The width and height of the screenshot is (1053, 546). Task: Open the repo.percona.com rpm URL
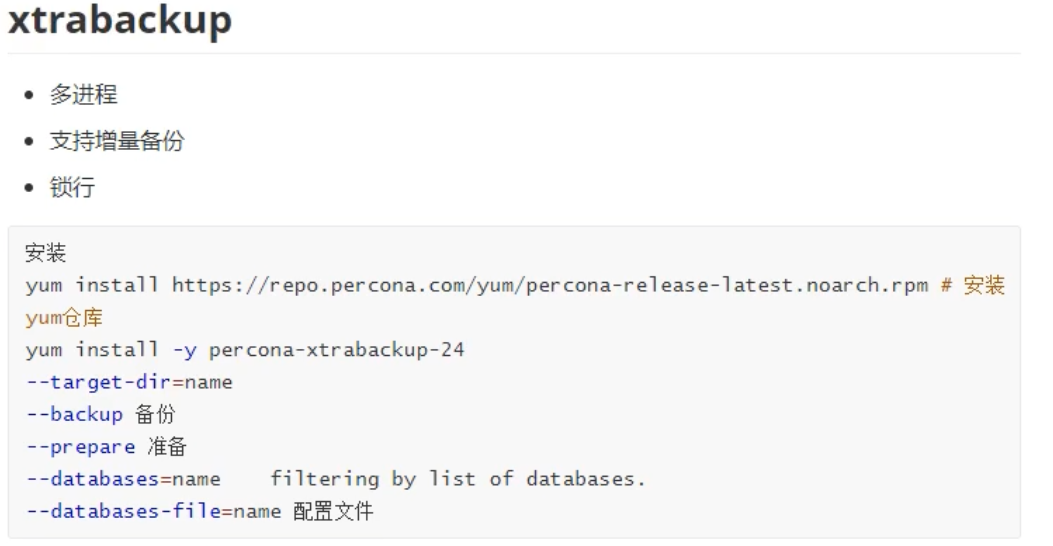click(551, 285)
